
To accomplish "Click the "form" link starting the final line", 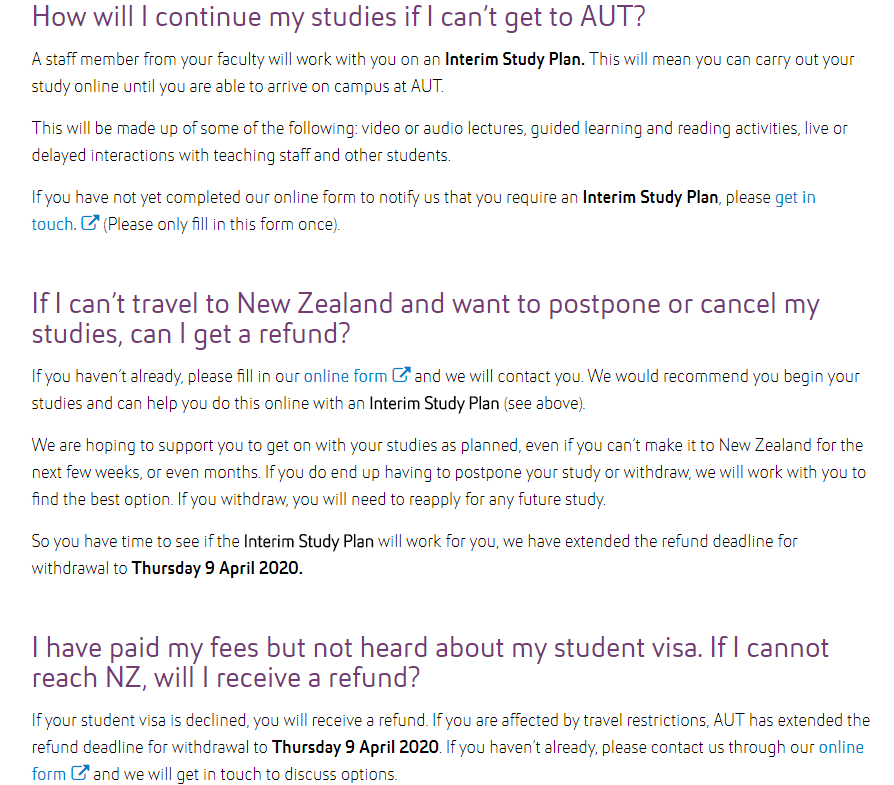I will point(48,774).
